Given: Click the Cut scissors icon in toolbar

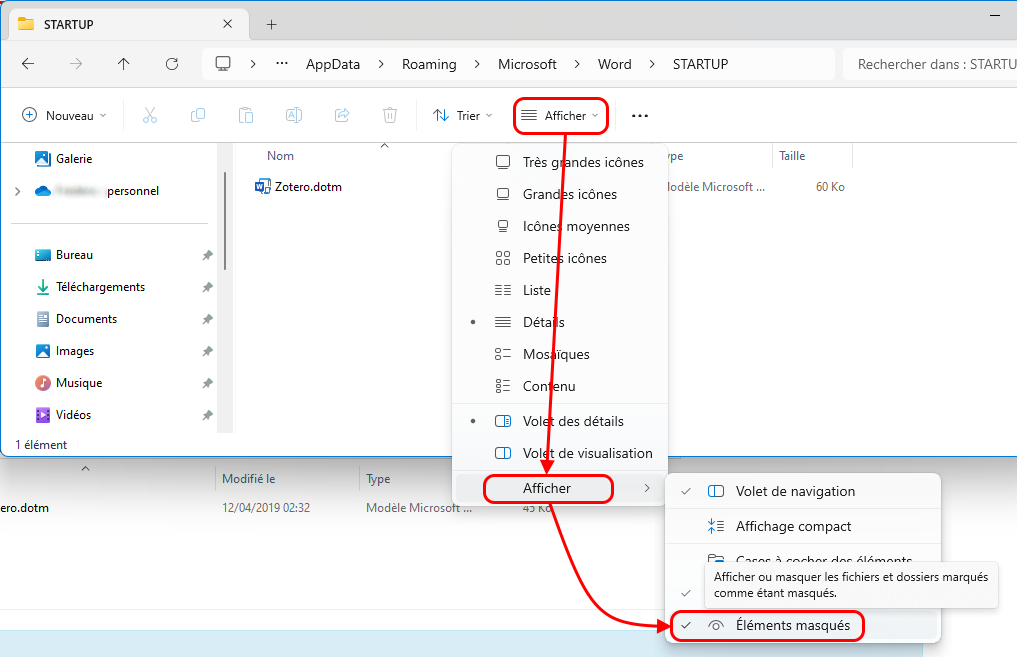Looking at the screenshot, I should click(x=150, y=116).
